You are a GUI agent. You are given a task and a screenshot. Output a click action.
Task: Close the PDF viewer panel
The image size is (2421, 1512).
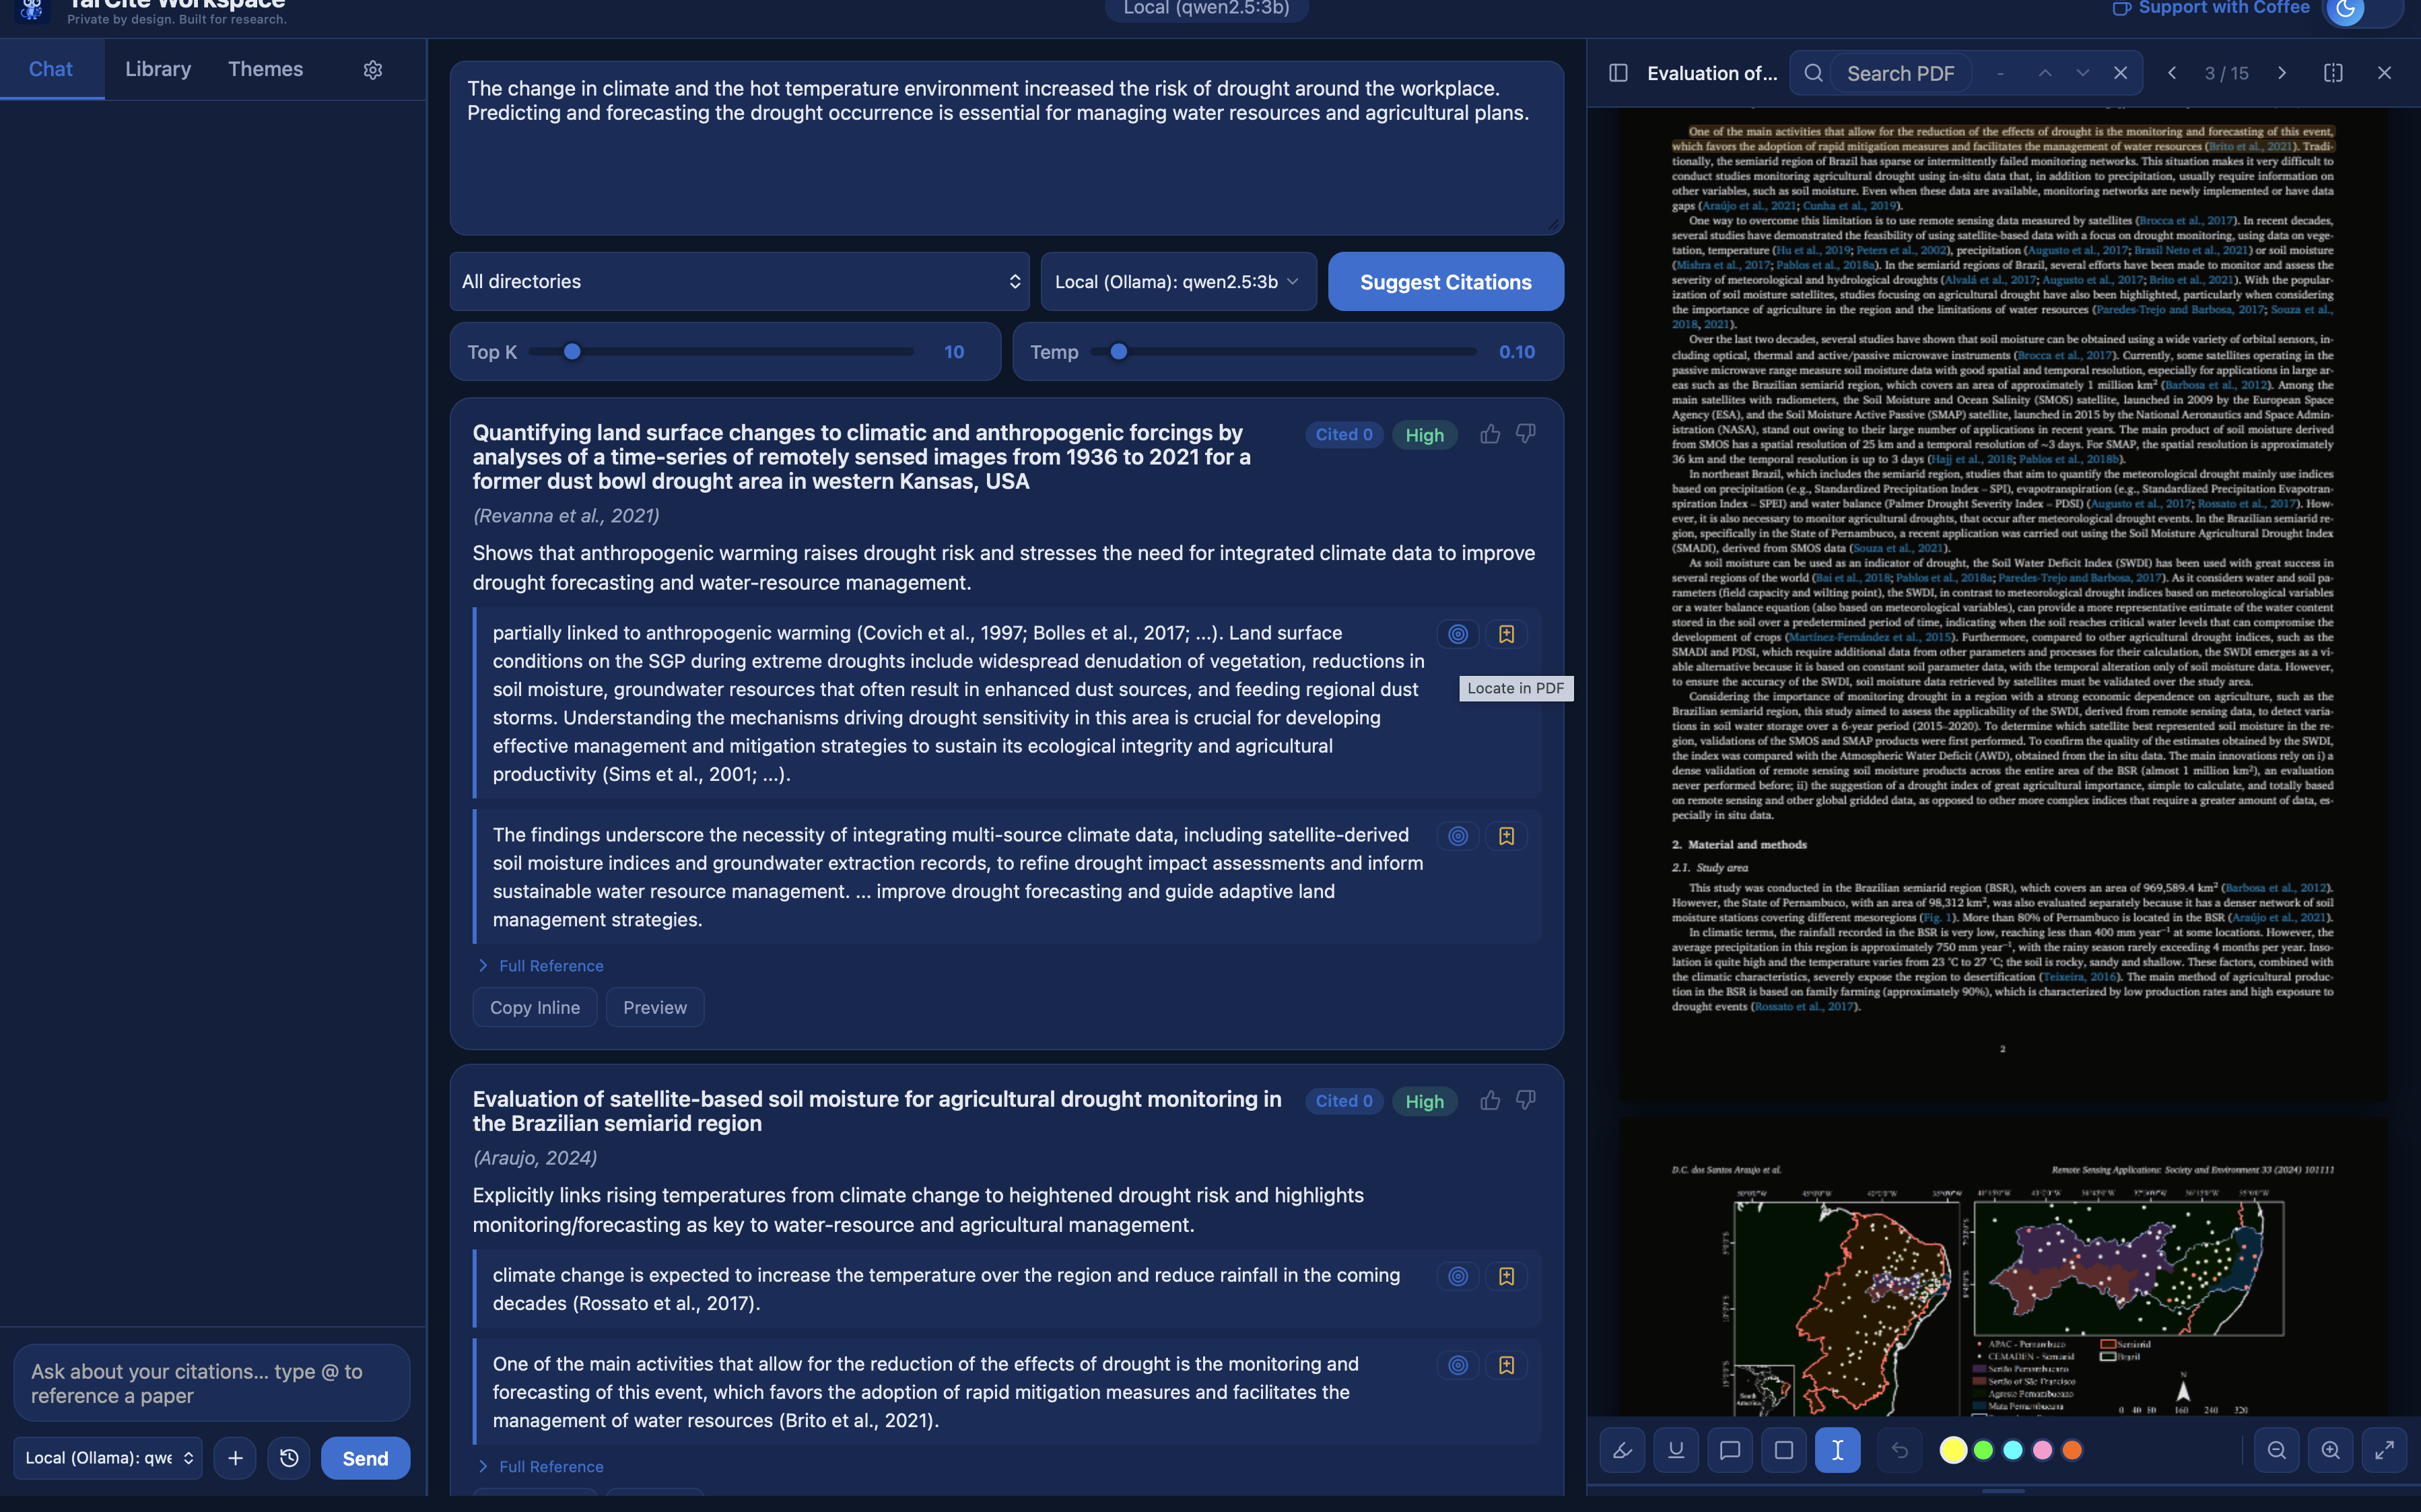tap(2384, 73)
